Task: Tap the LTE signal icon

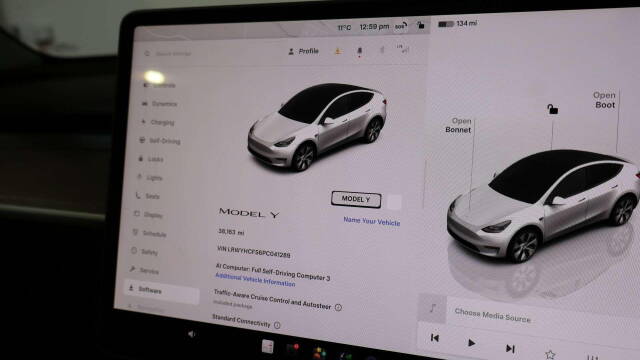Action: (402, 49)
